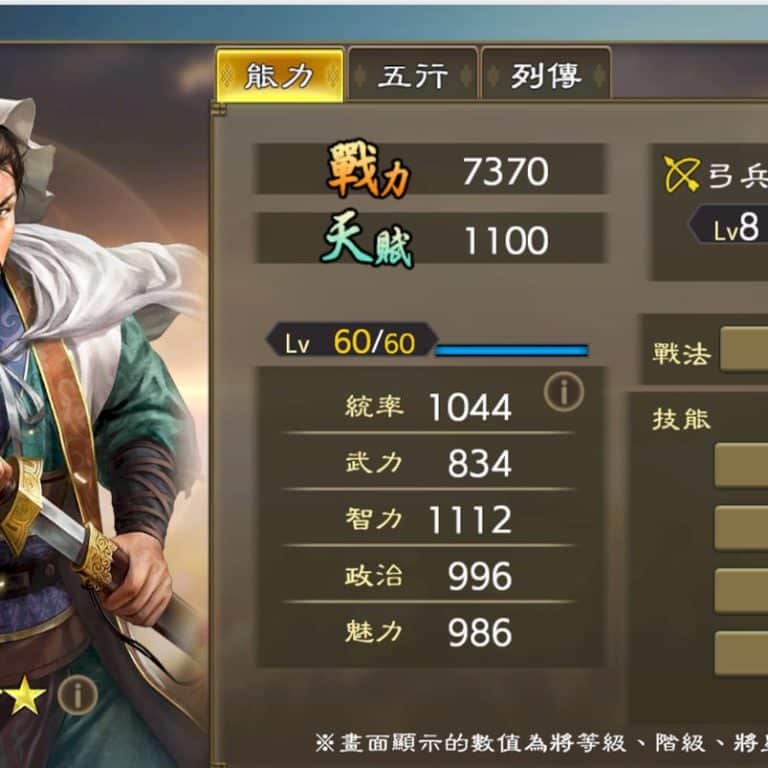
Task: Tap the info icon next to the stars
Action: click(x=77, y=695)
